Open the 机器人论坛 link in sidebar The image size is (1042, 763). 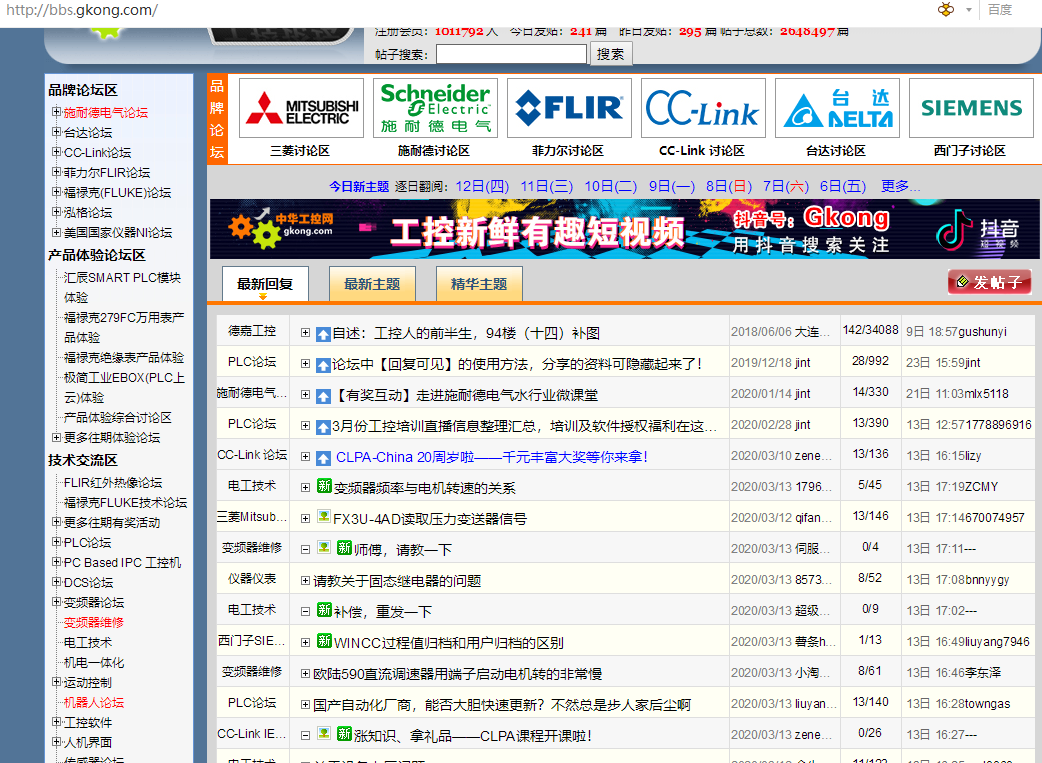pyautogui.click(x=94, y=702)
